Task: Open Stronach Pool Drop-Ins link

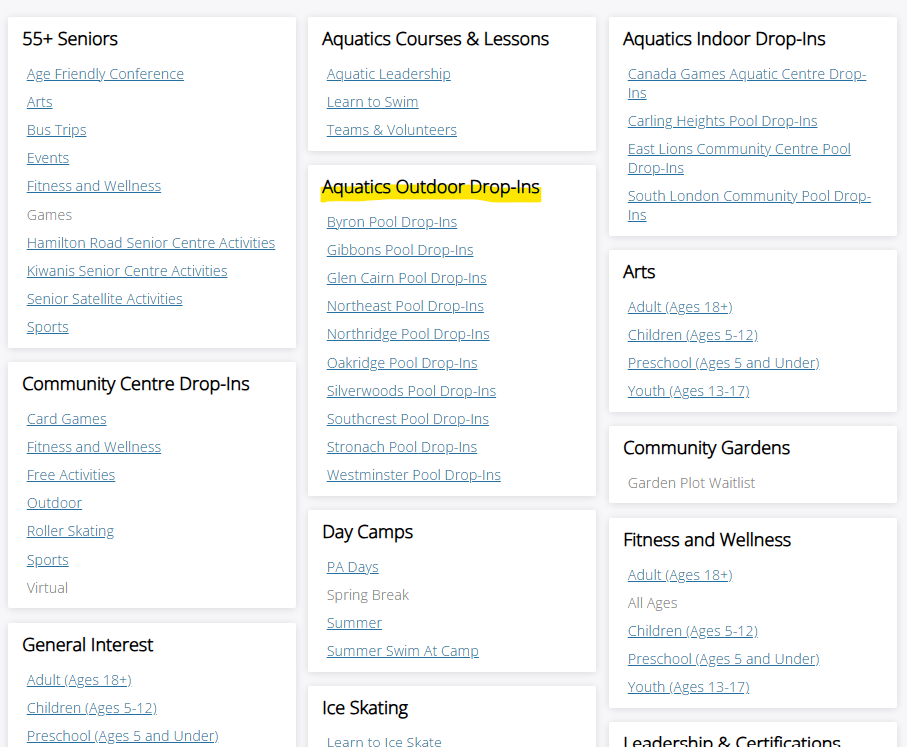Action: tap(402, 447)
